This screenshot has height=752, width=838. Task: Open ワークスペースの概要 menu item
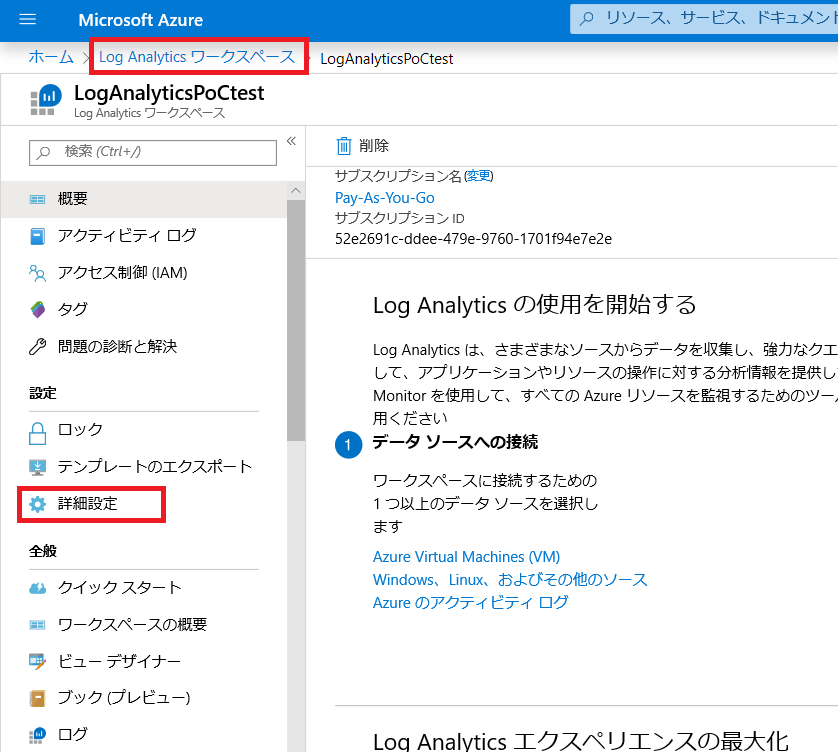(144, 624)
